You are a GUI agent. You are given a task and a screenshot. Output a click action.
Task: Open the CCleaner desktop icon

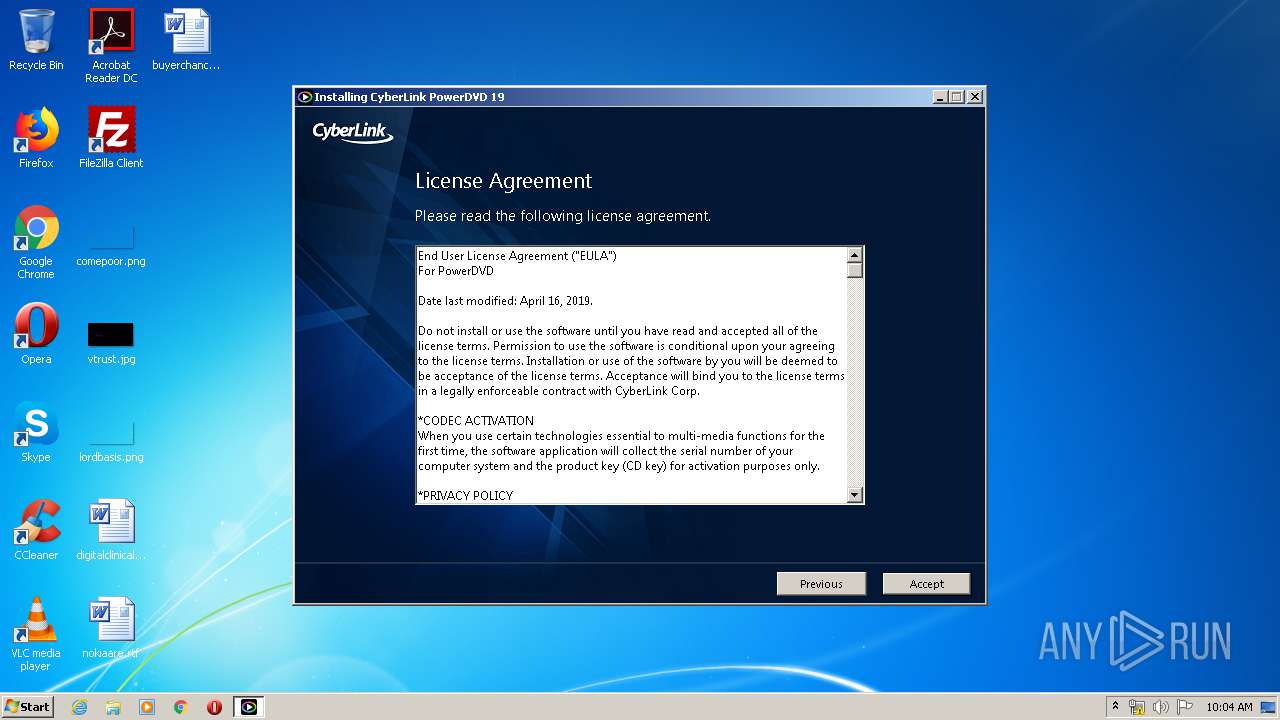point(36,530)
